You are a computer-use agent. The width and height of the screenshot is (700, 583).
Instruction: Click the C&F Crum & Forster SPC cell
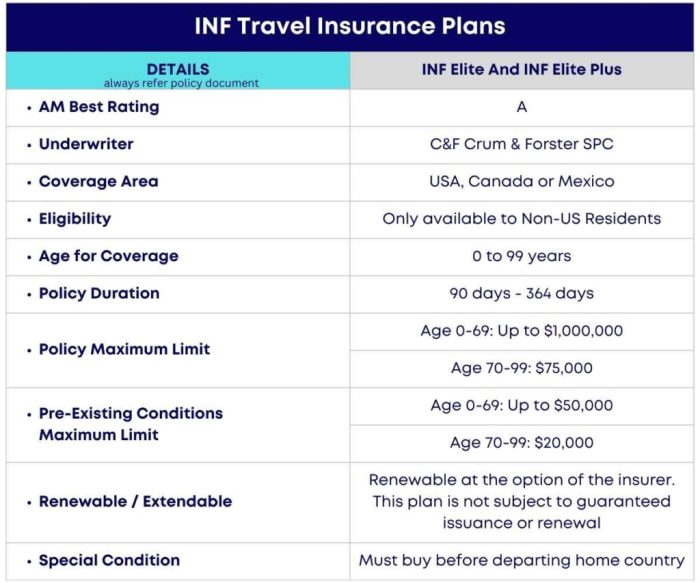pos(521,144)
